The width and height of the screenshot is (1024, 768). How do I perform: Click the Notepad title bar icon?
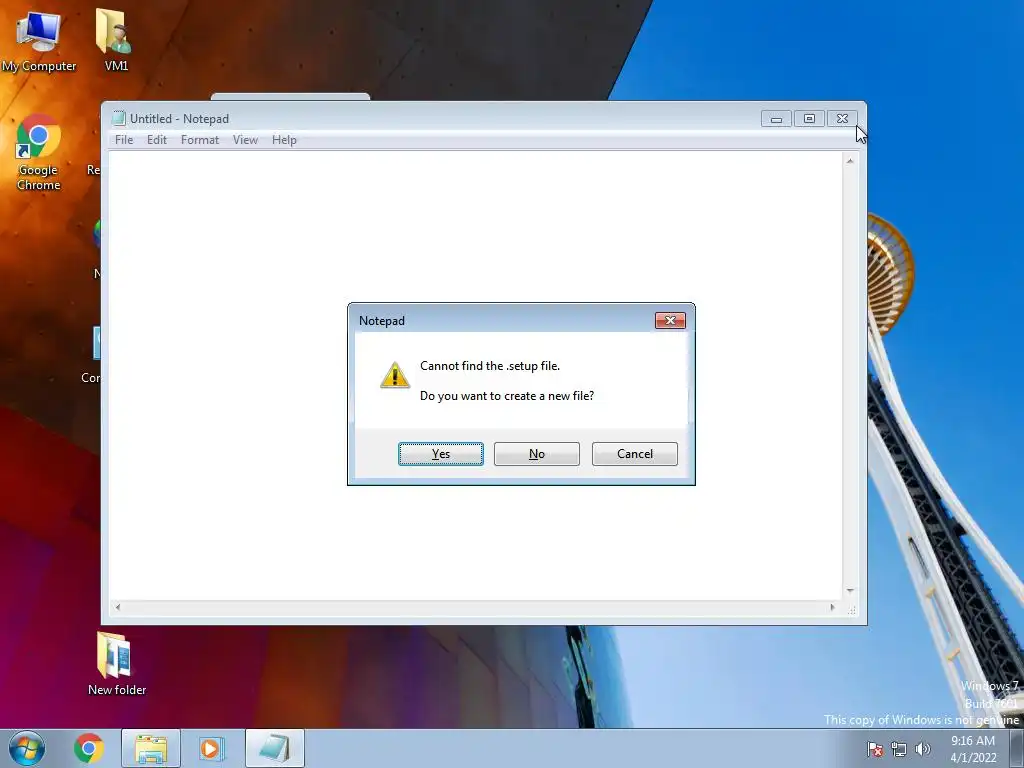point(118,118)
